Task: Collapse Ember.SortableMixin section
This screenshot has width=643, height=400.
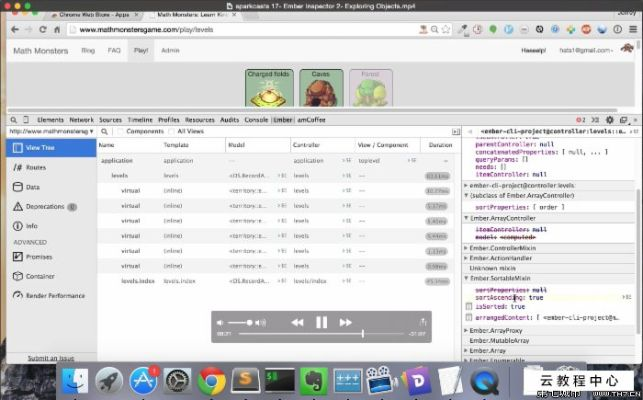Action: click(x=549, y=278)
